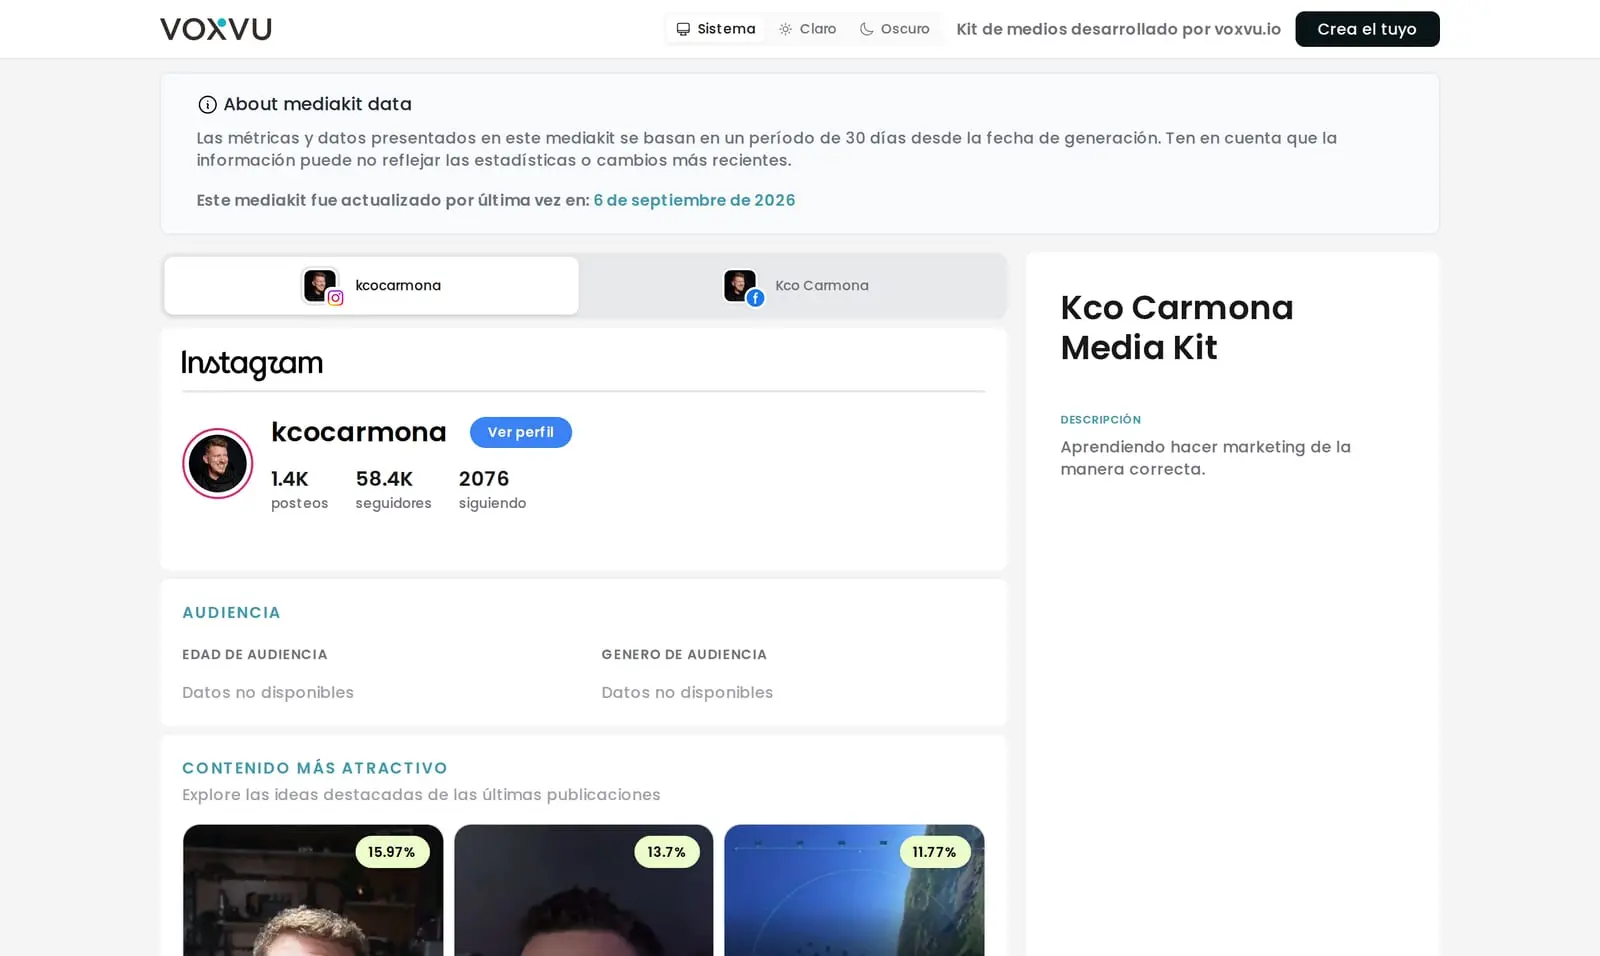This screenshot has height=956, width=1600.
Task: Click the GENERO DE AUDIENCIA label
Action: click(684, 654)
